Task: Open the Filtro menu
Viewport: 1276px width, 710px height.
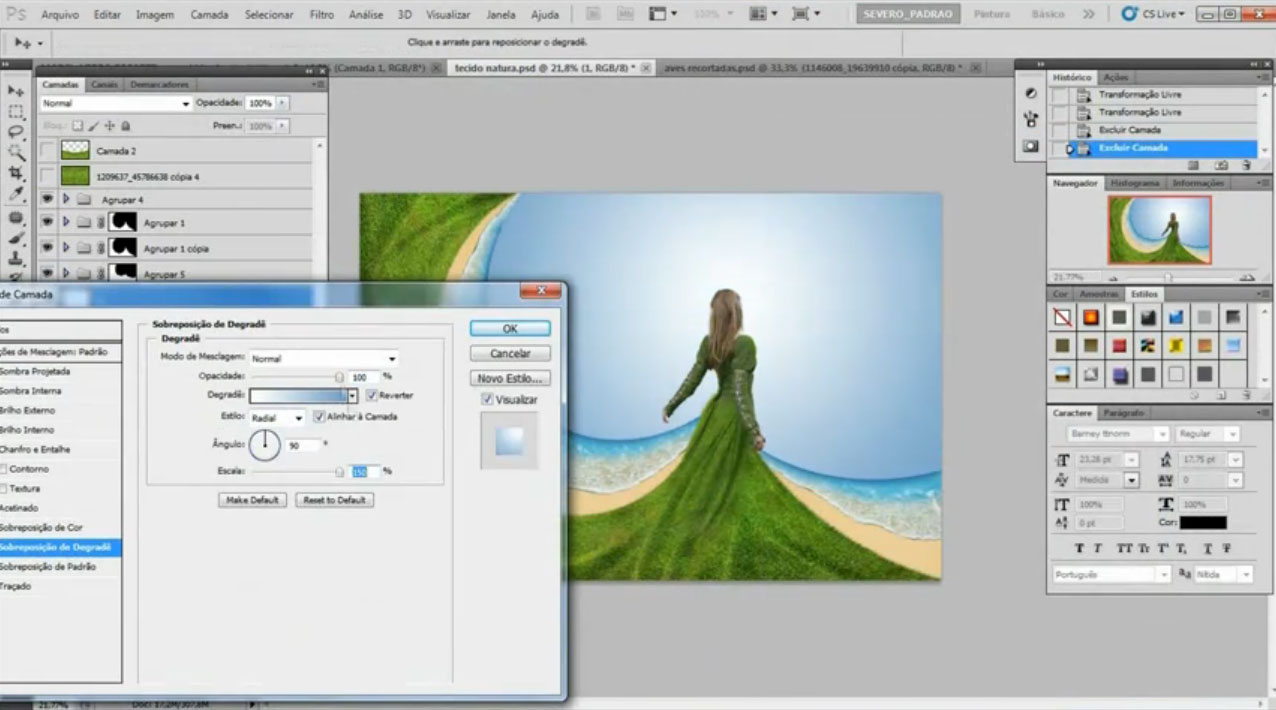Action: pos(321,15)
